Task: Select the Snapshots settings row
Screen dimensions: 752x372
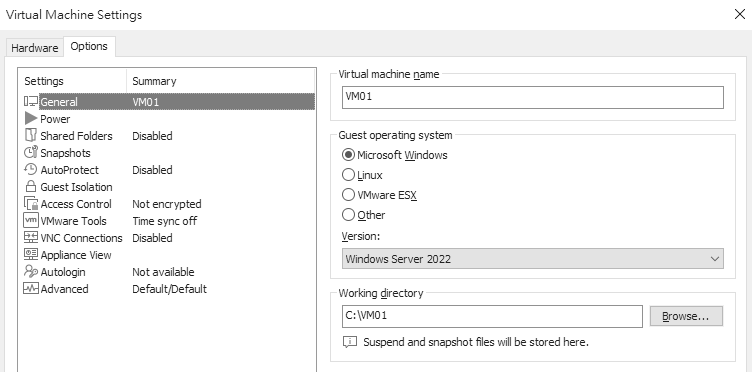Action: 169,152
